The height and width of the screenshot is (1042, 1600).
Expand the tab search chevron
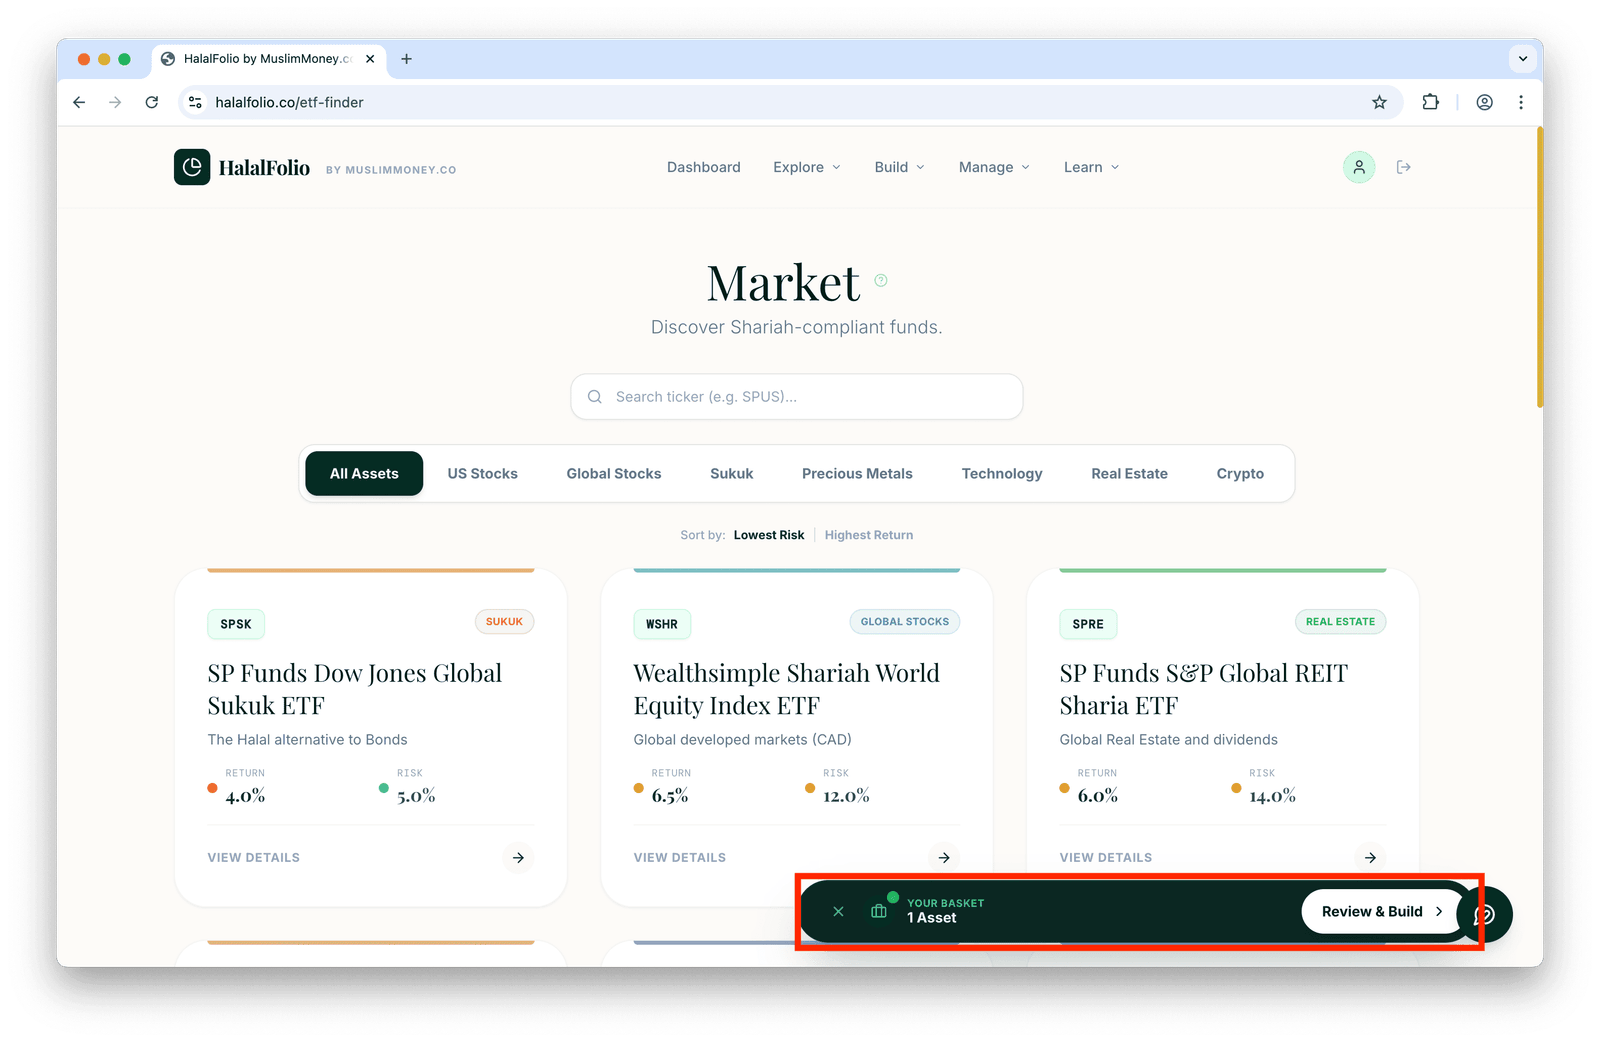click(1523, 59)
